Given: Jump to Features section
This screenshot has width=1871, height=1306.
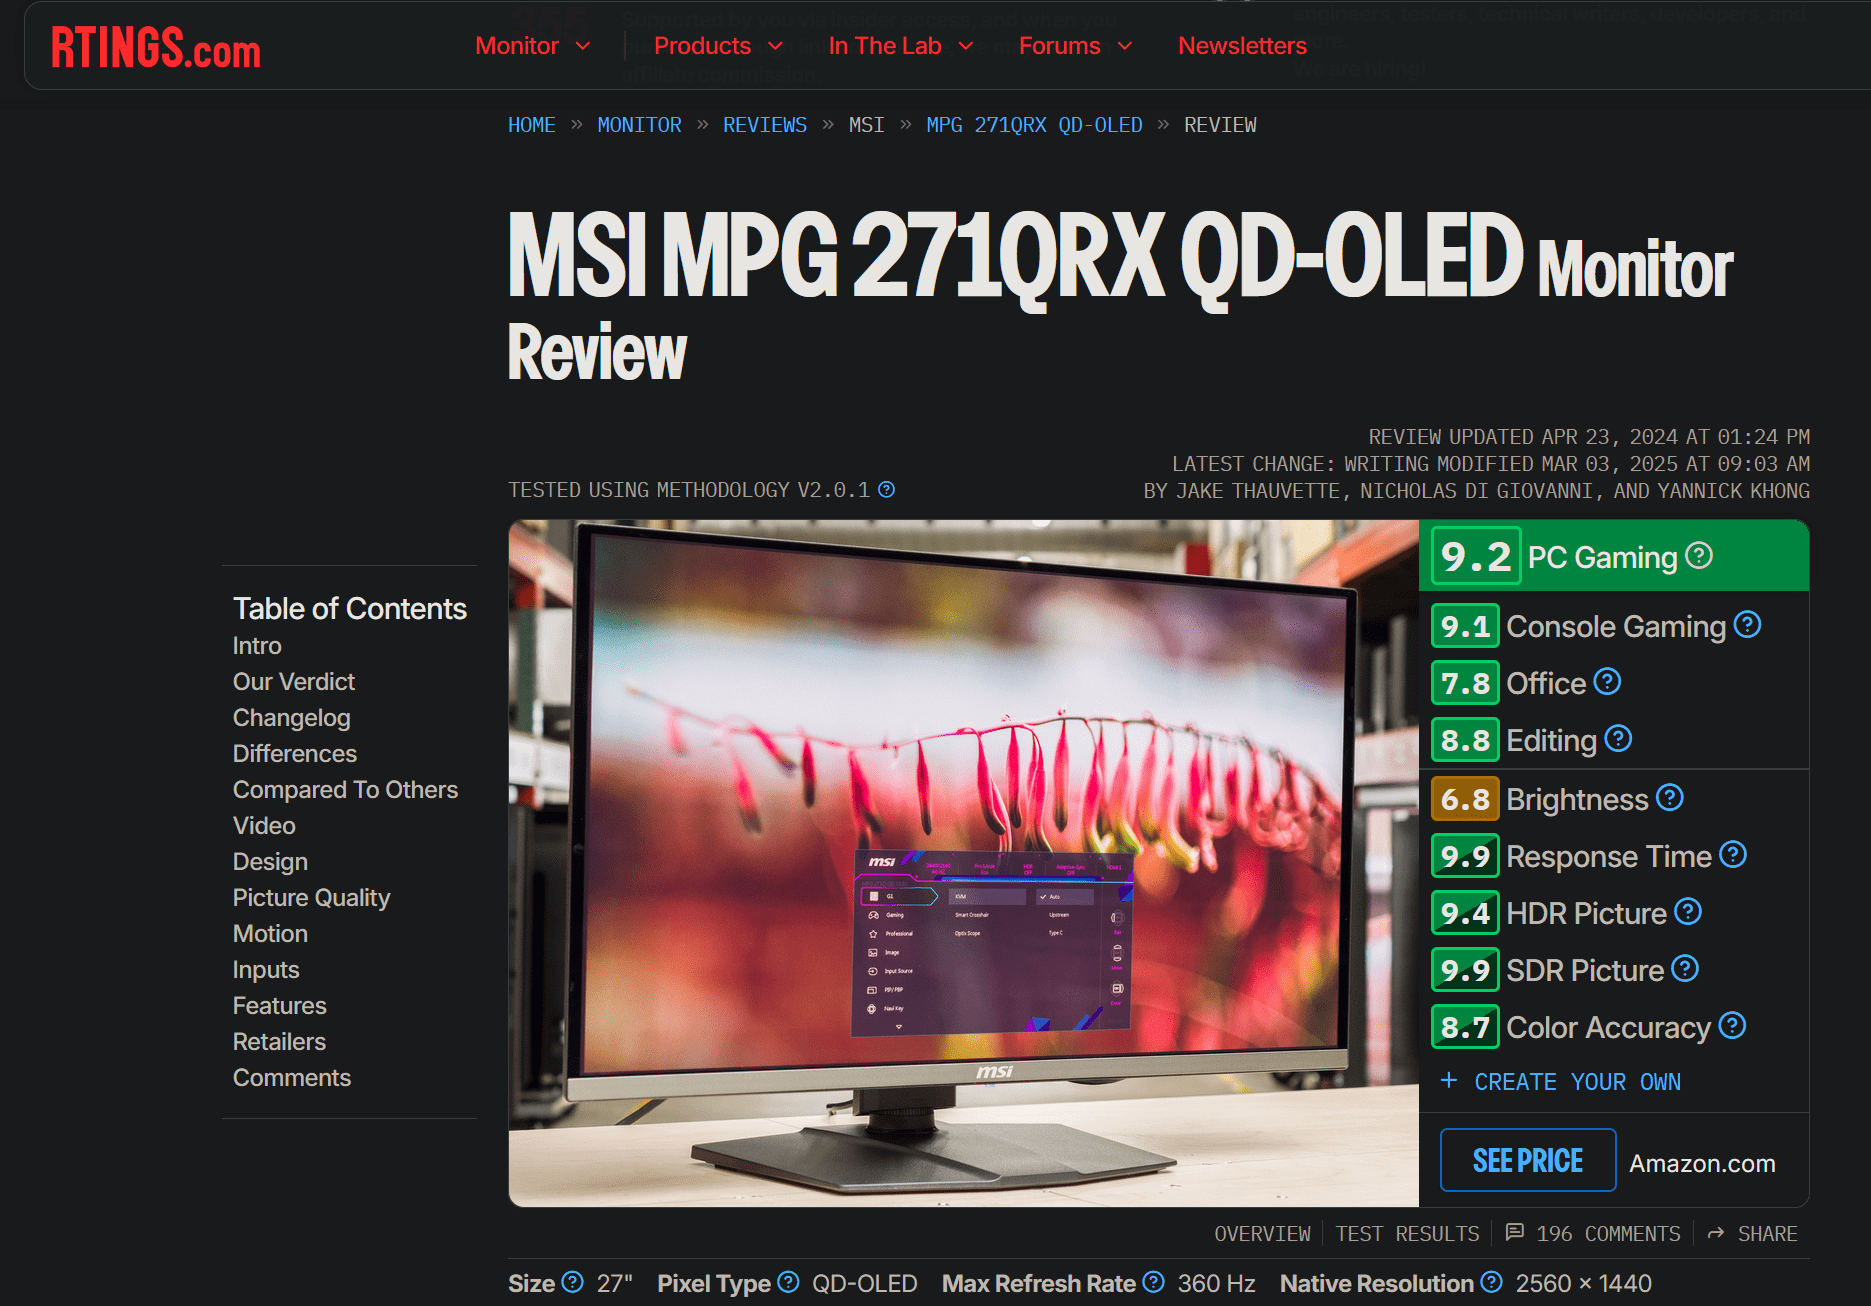Looking at the screenshot, I should coord(279,1006).
